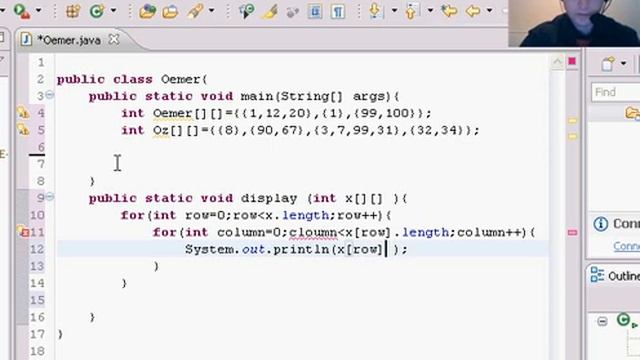Click the println call on line 12
Screen dimensions: 640x360
301,249
